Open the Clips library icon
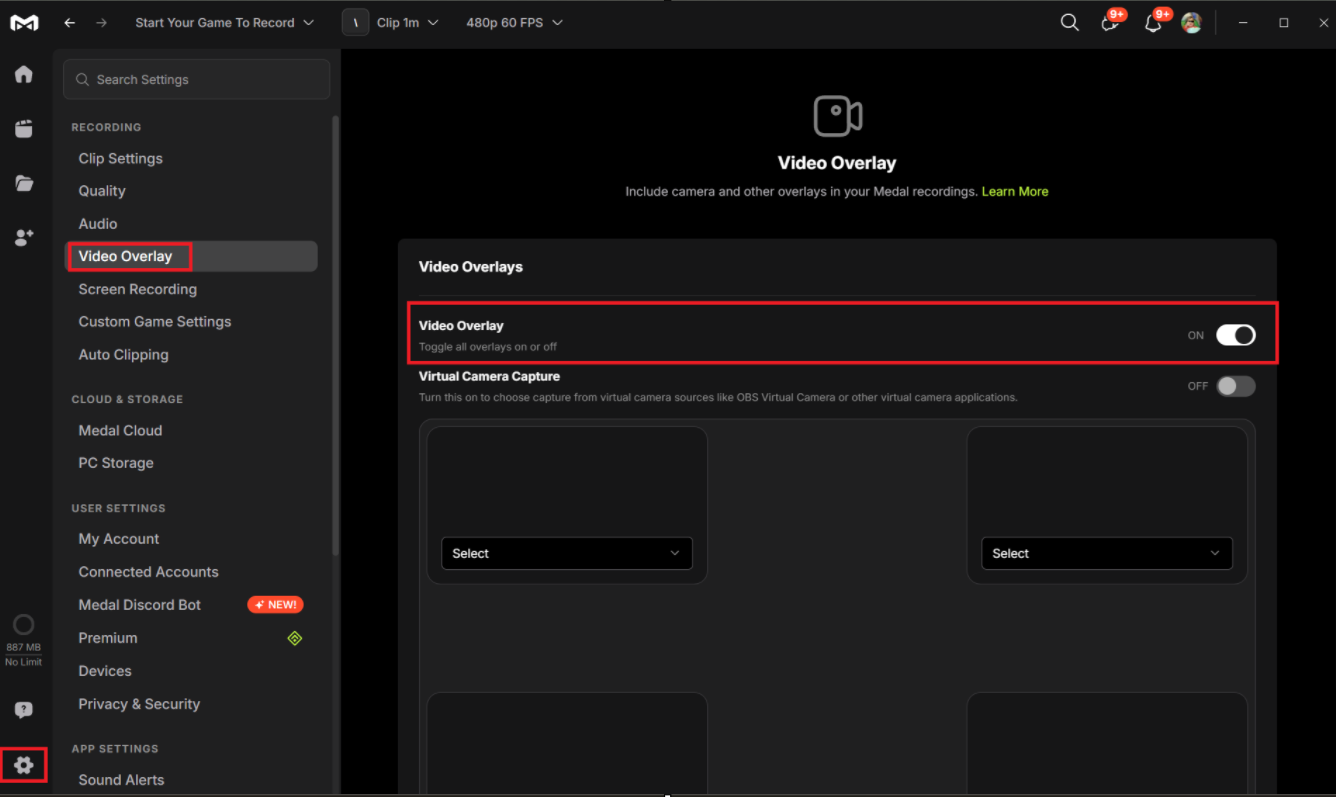The width and height of the screenshot is (1336, 797). (24, 128)
